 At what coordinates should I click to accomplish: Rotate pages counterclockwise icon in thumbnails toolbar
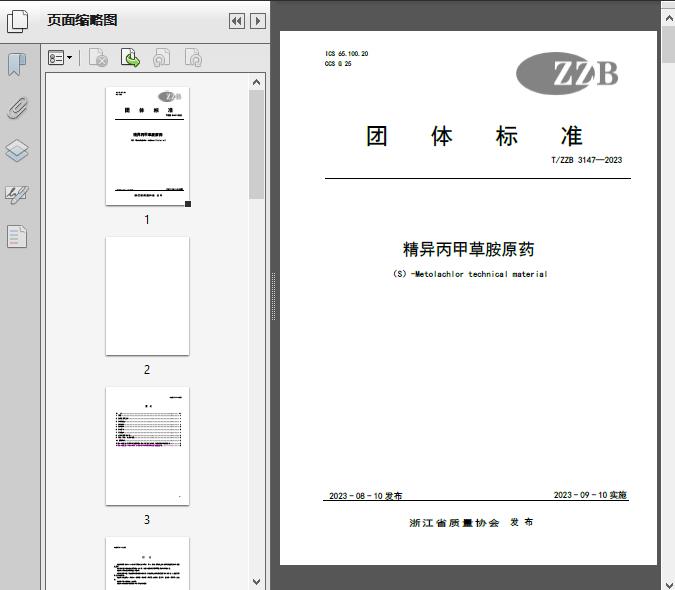[161, 59]
